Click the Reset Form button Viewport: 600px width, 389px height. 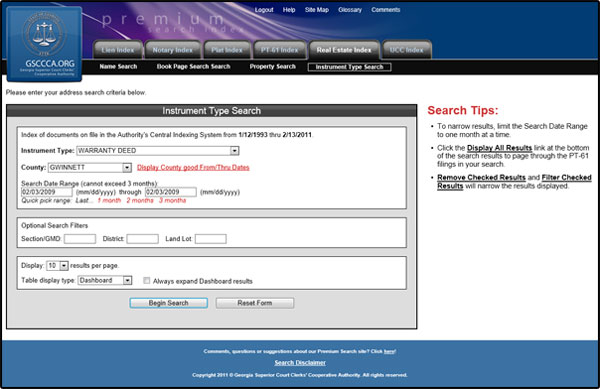255,303
